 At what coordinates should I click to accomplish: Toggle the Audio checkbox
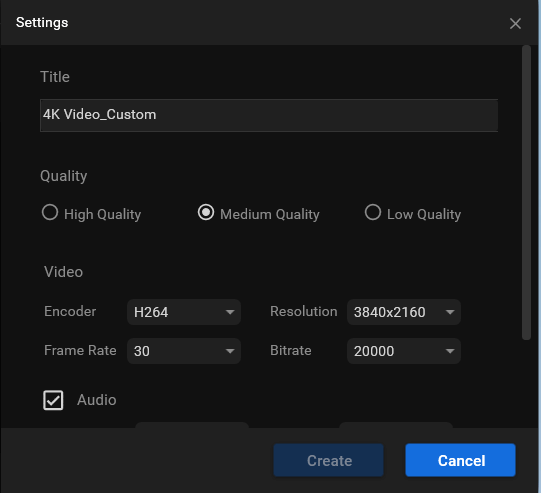pyautogui.click(x=53, y=400)
